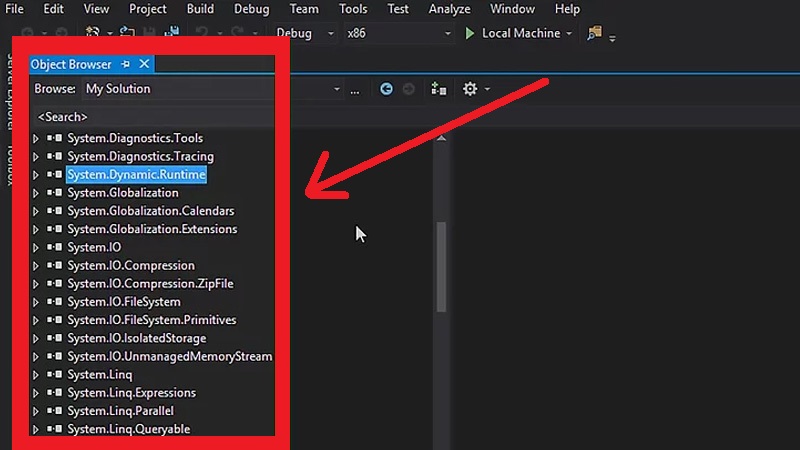Image resolution: width=800 pixels, height=450 pixels.
Task: Click assembly icon of System.IO.Compression
Action: (55, 265)
